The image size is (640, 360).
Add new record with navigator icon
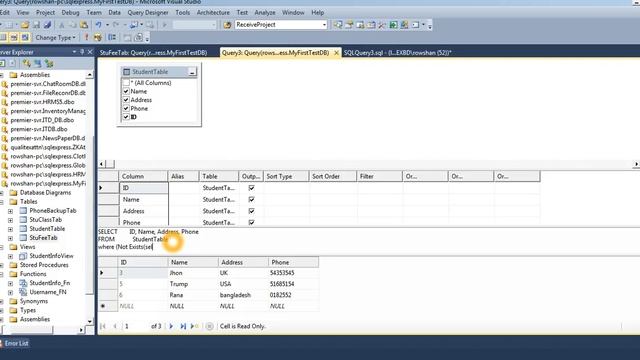coord(194,326)
